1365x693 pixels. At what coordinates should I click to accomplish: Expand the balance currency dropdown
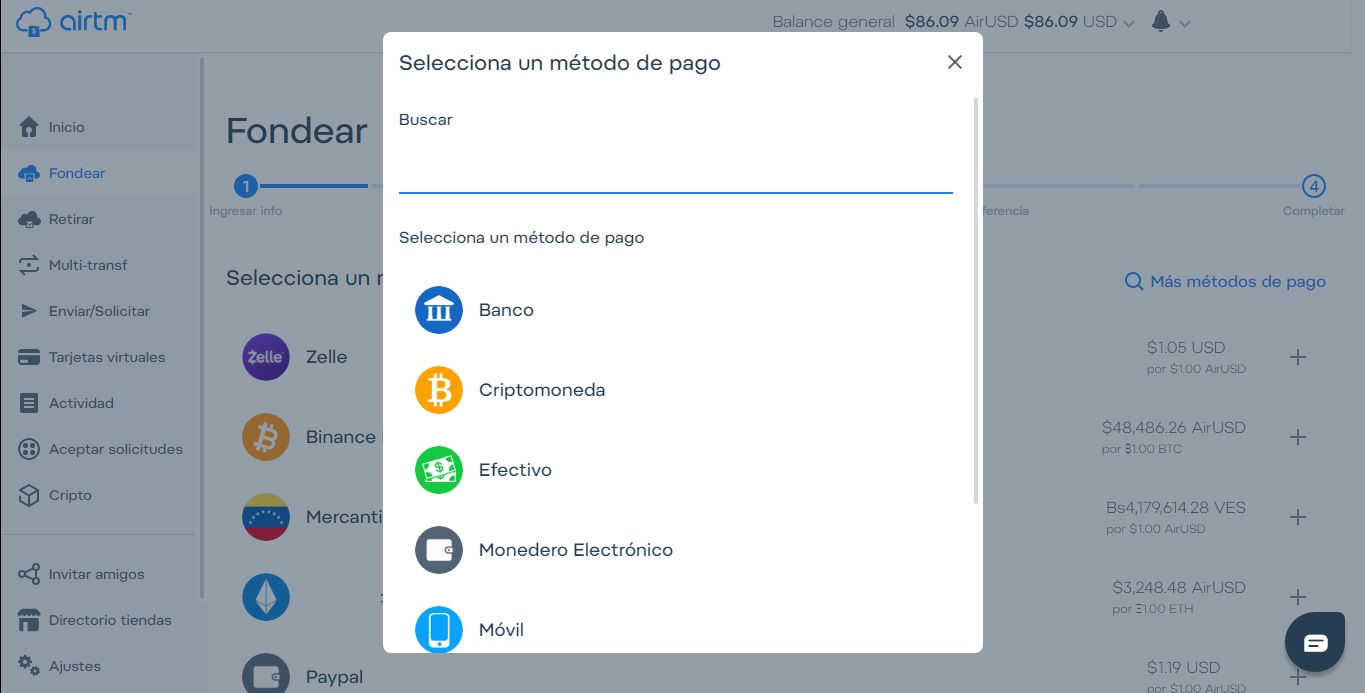(1129, 23)
